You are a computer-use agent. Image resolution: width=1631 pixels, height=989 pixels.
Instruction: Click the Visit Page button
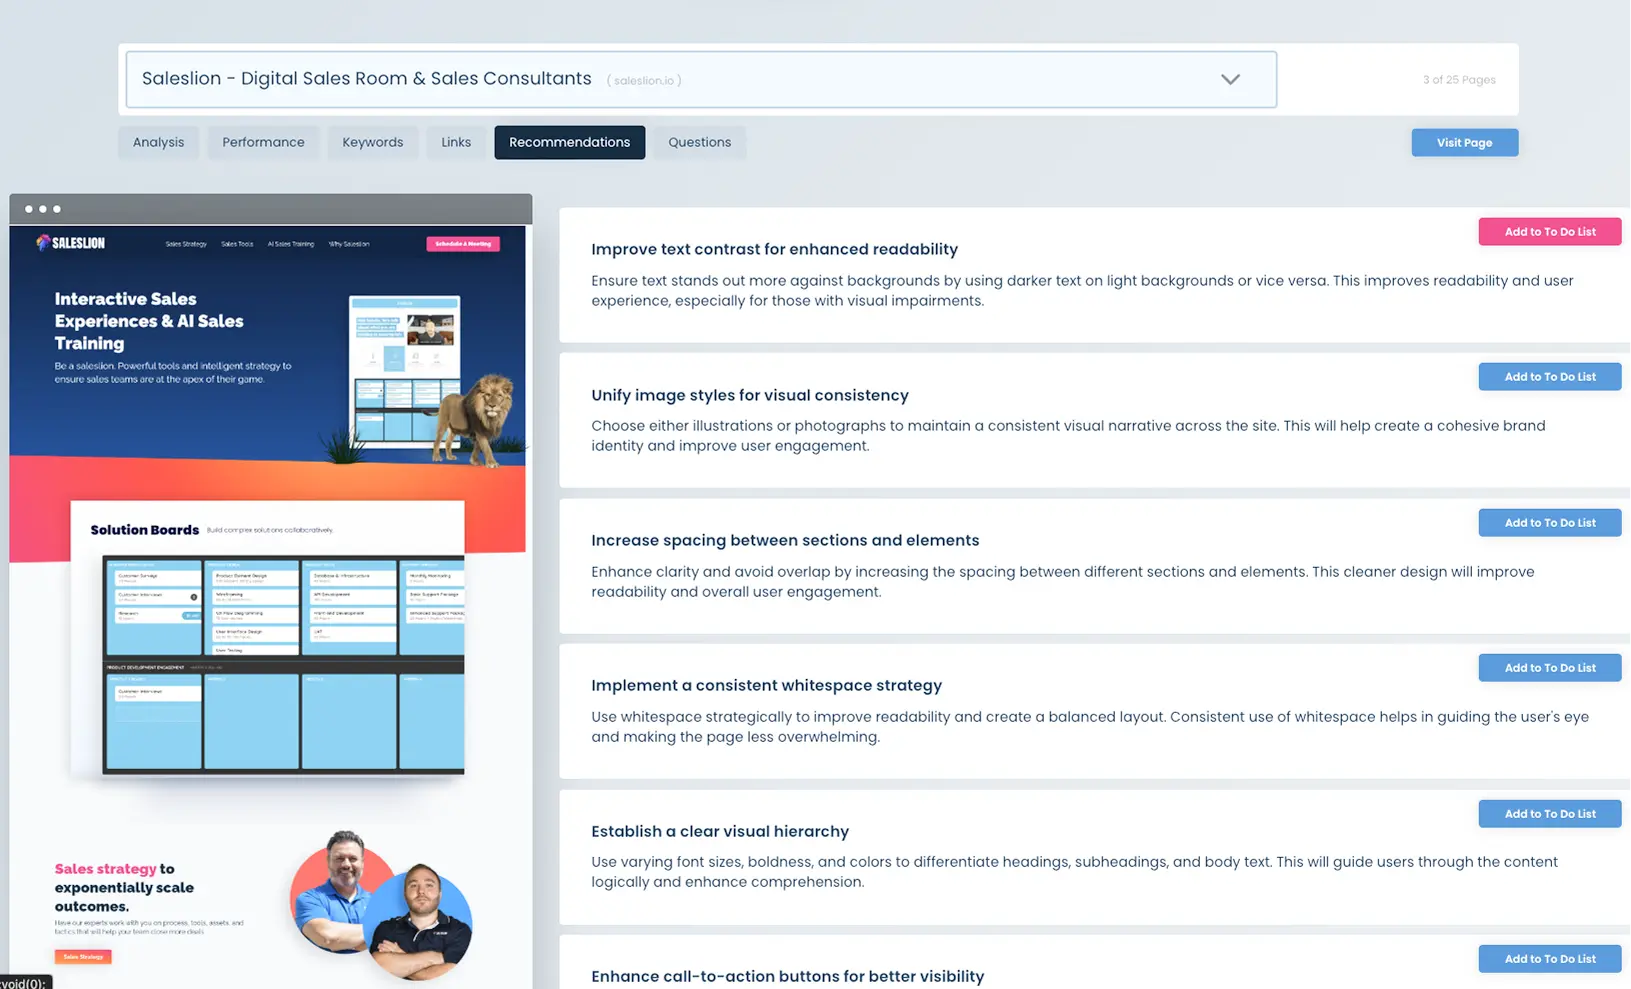click(1465, 142)
